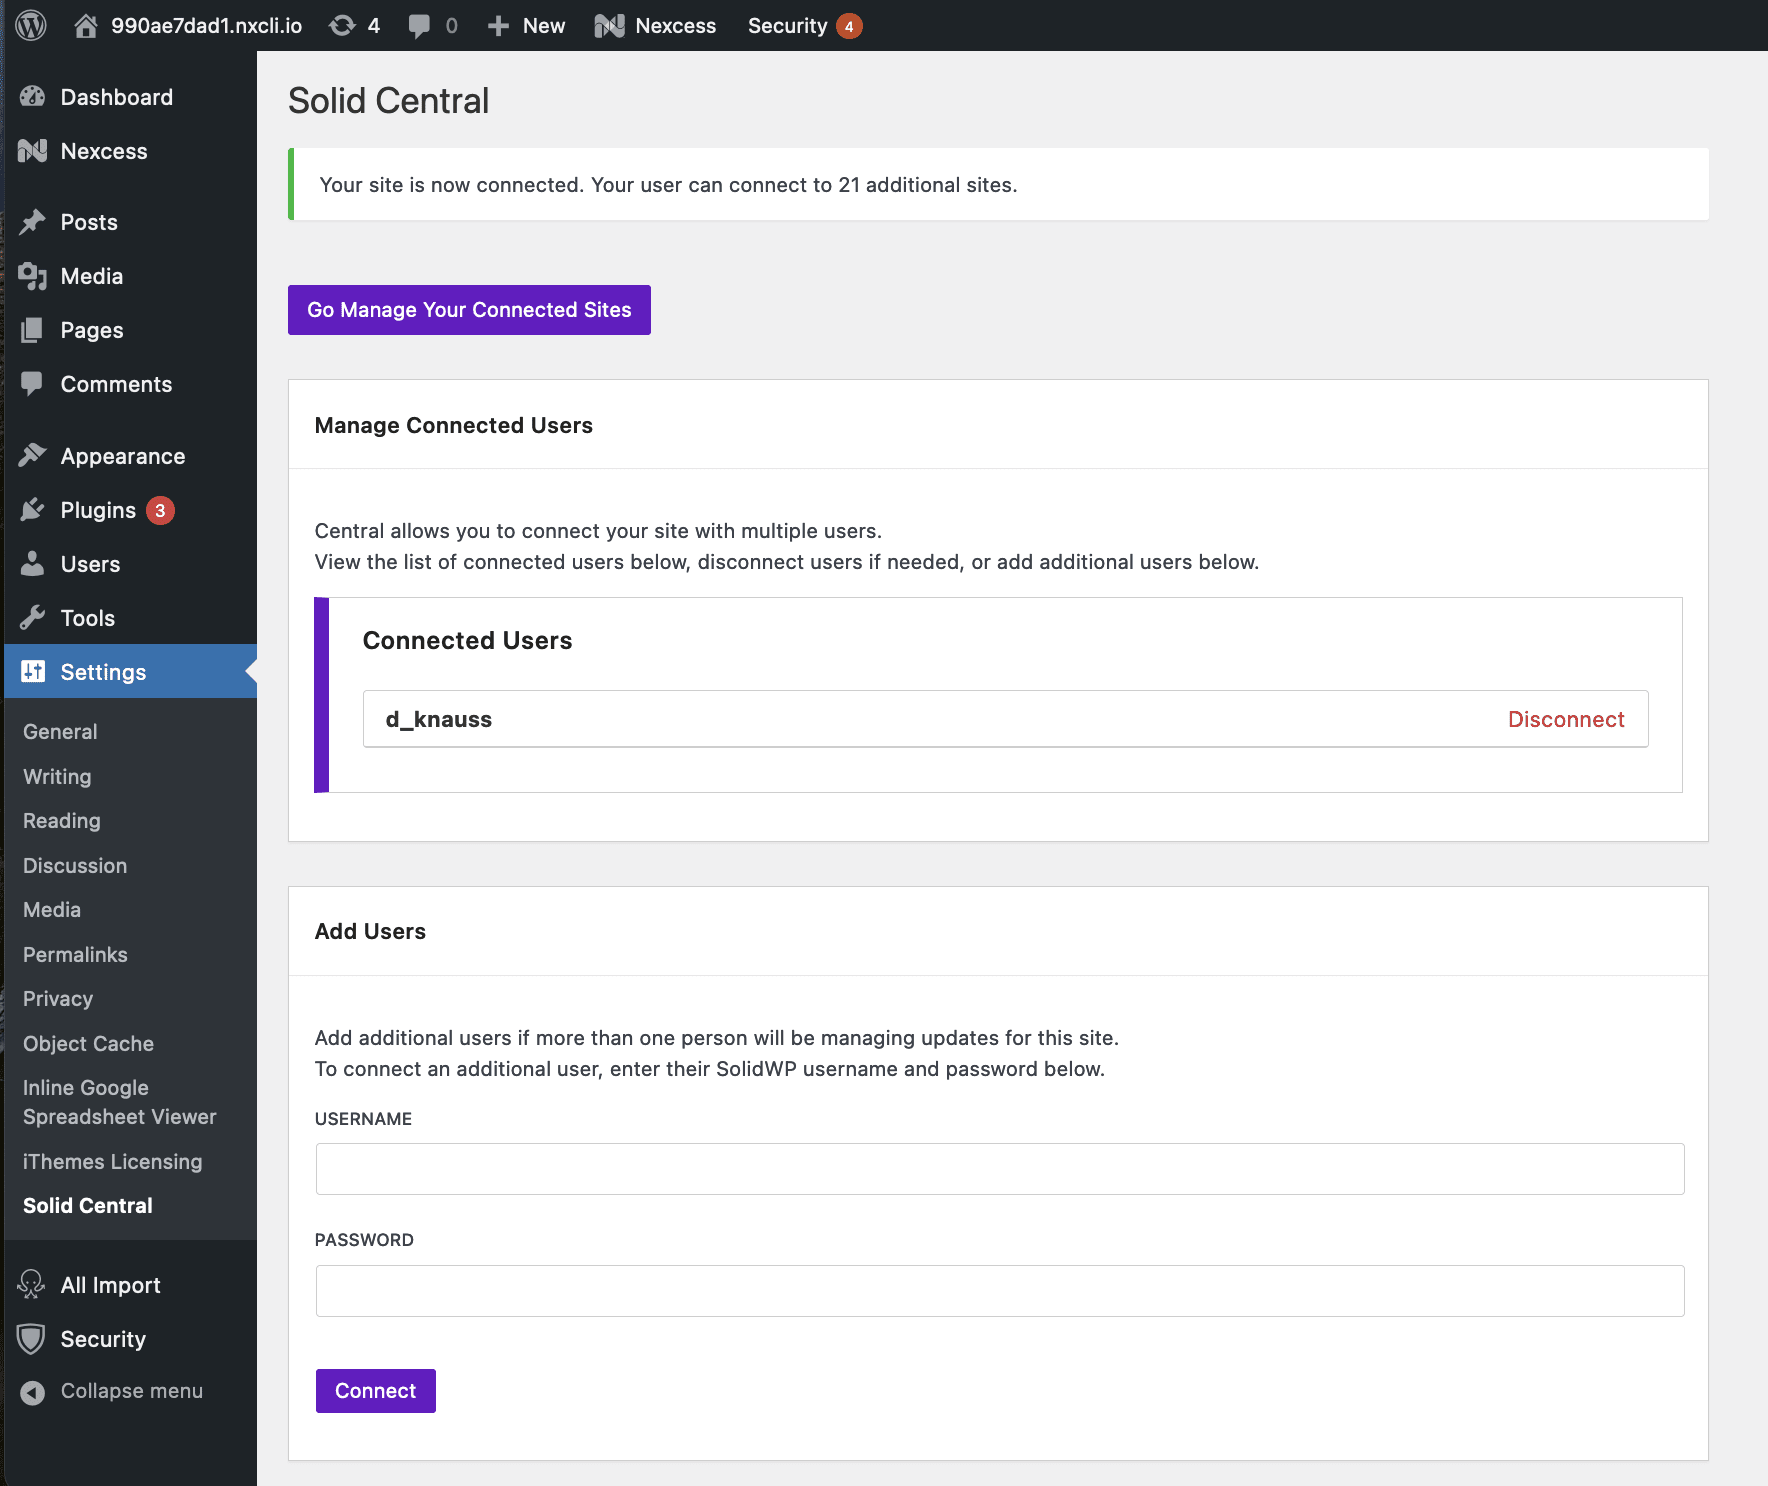1768x1486 pixels.
Task: Focus the PASSWORD input field
Action: point(1000,1291)
